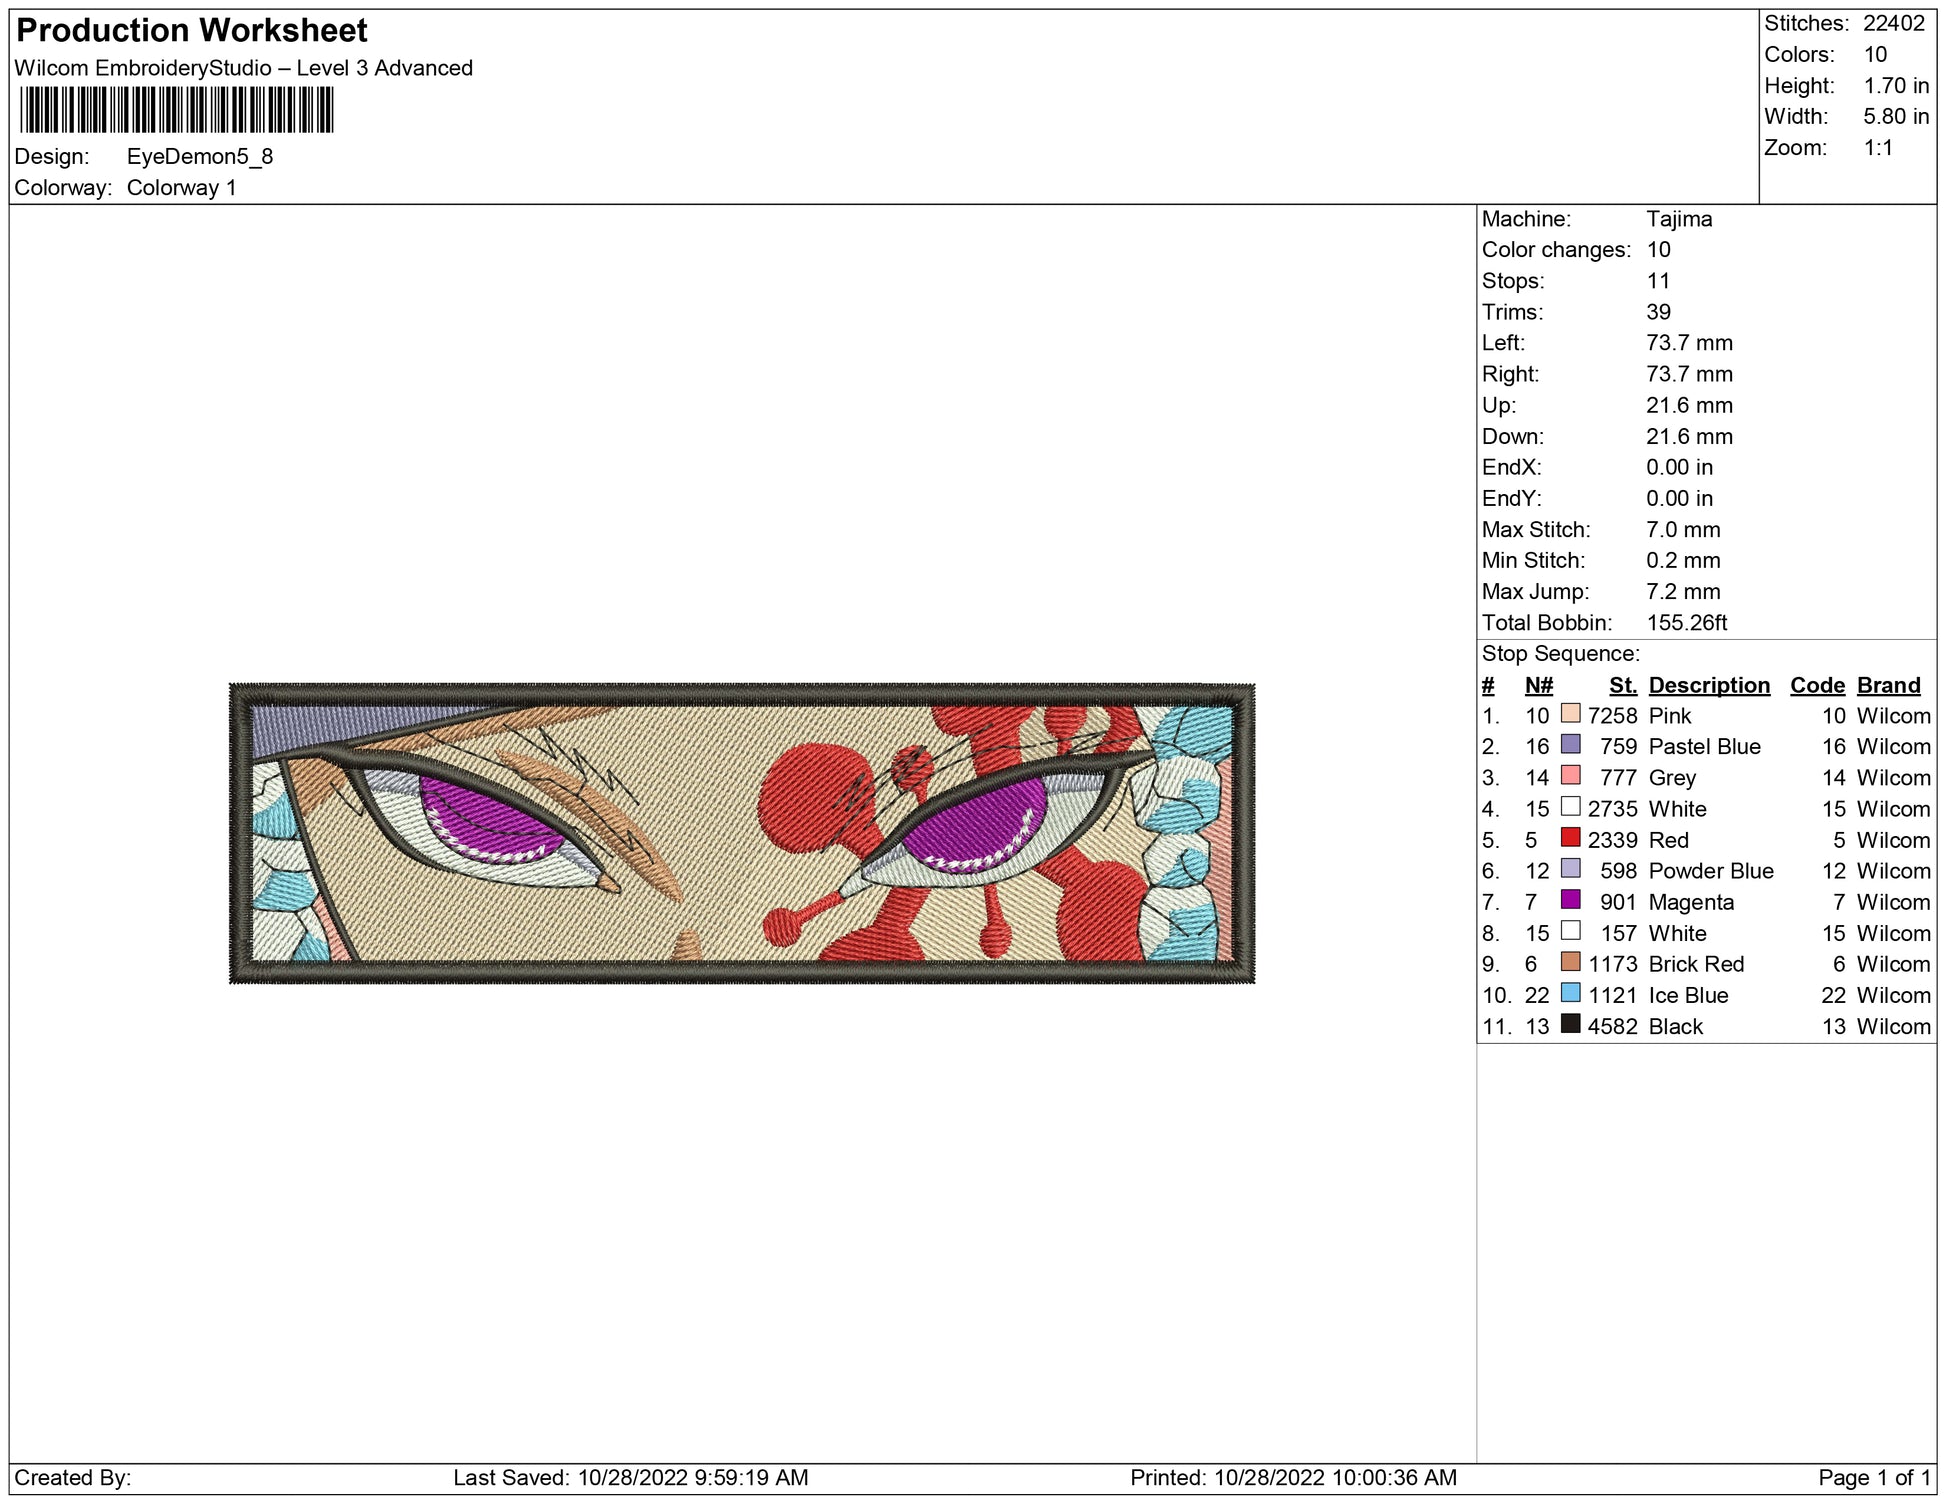Click the EyeDemon5_8 design name
The height and width of the screenshot is (1497, 1946).
[x=199, y=157]
